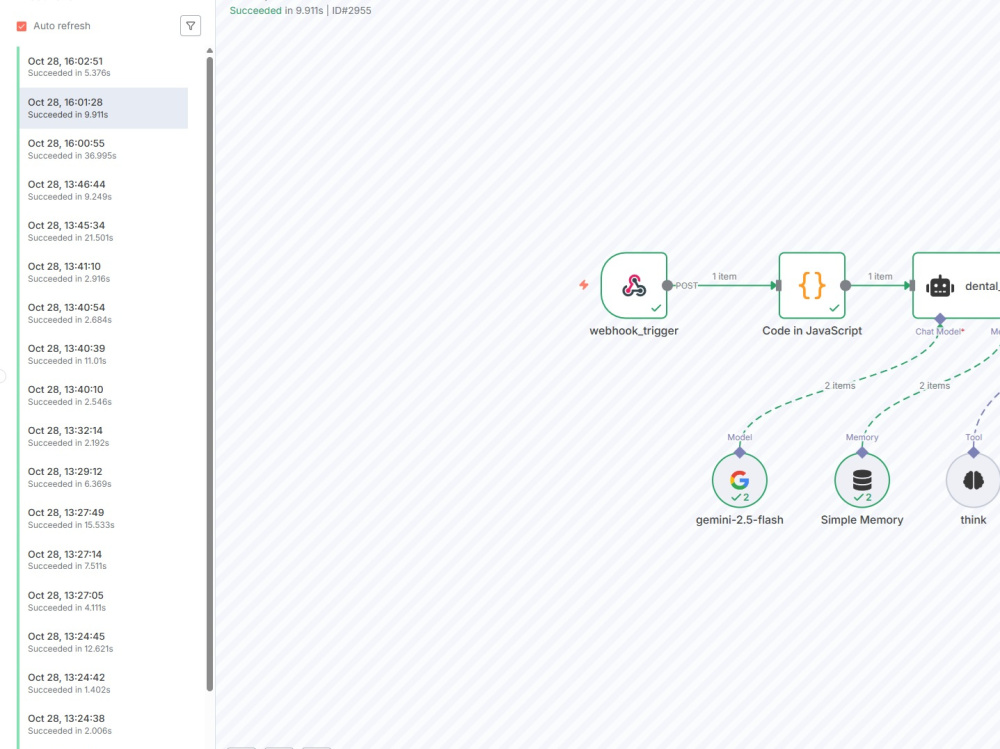Click the '1 item' label after Code node

pyautogui.click(x=880, y=276)
